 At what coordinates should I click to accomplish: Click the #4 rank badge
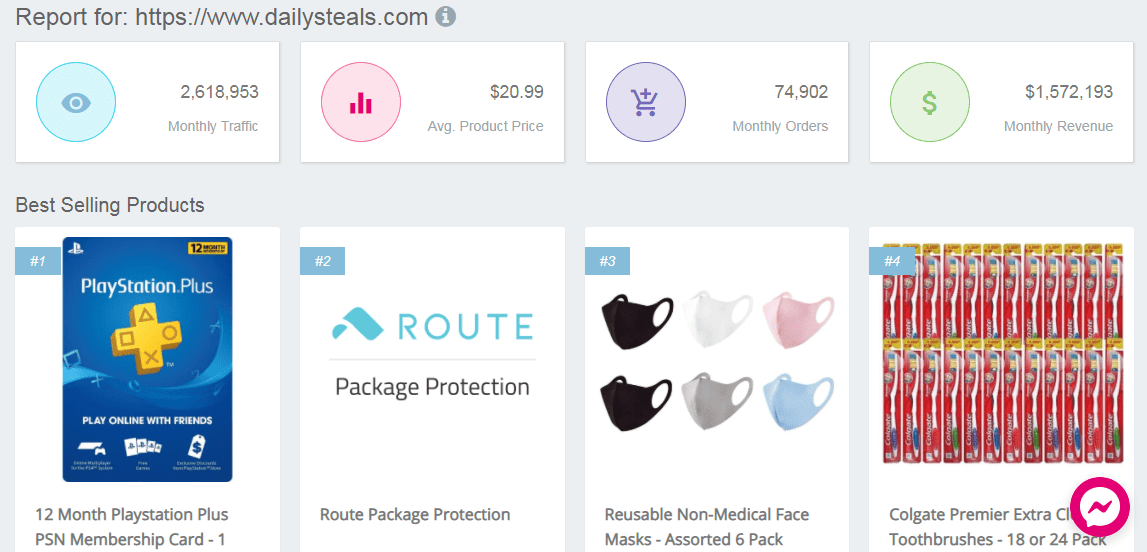[892, 261]
